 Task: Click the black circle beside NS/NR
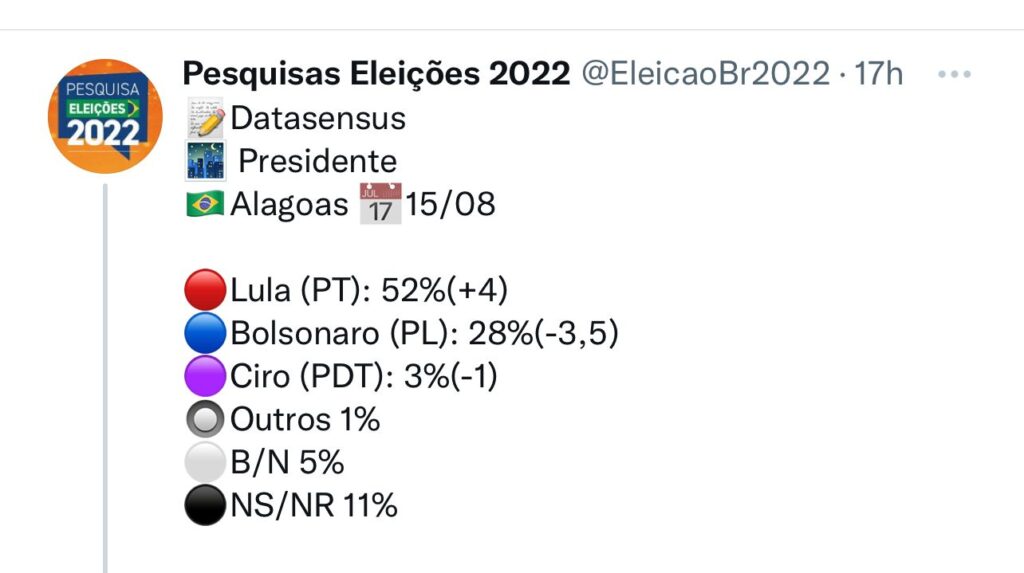(205, 506)
